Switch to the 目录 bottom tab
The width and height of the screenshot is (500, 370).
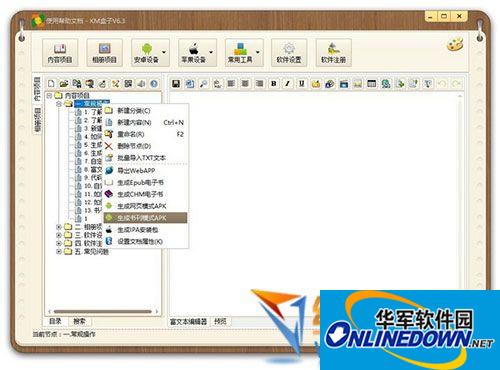click(x=55, y=321)
